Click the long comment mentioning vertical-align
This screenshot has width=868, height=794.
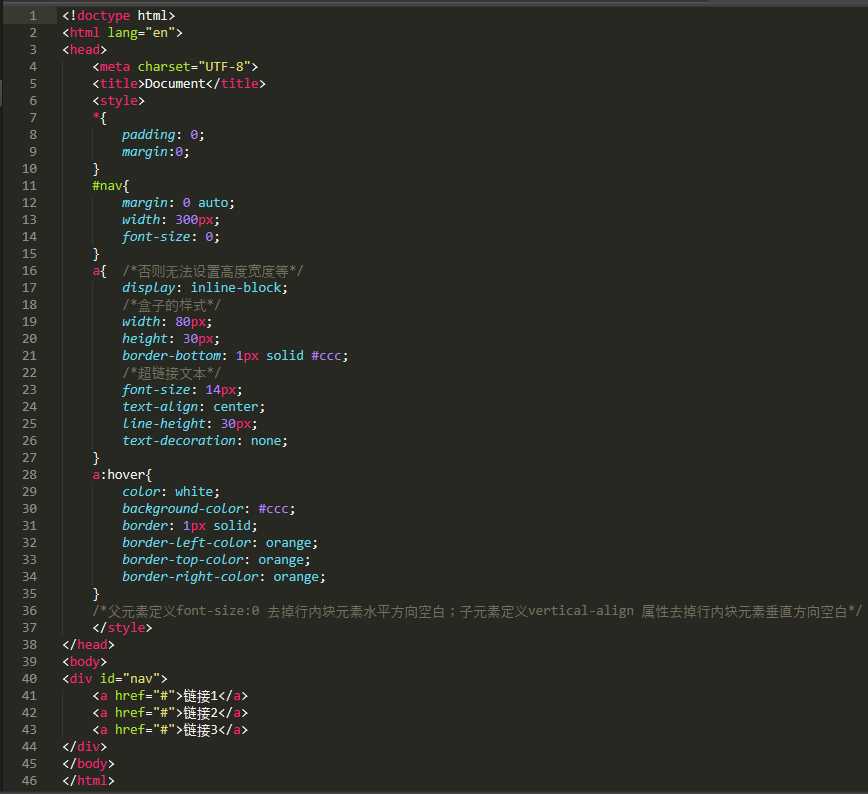click(x=477, y=611)
